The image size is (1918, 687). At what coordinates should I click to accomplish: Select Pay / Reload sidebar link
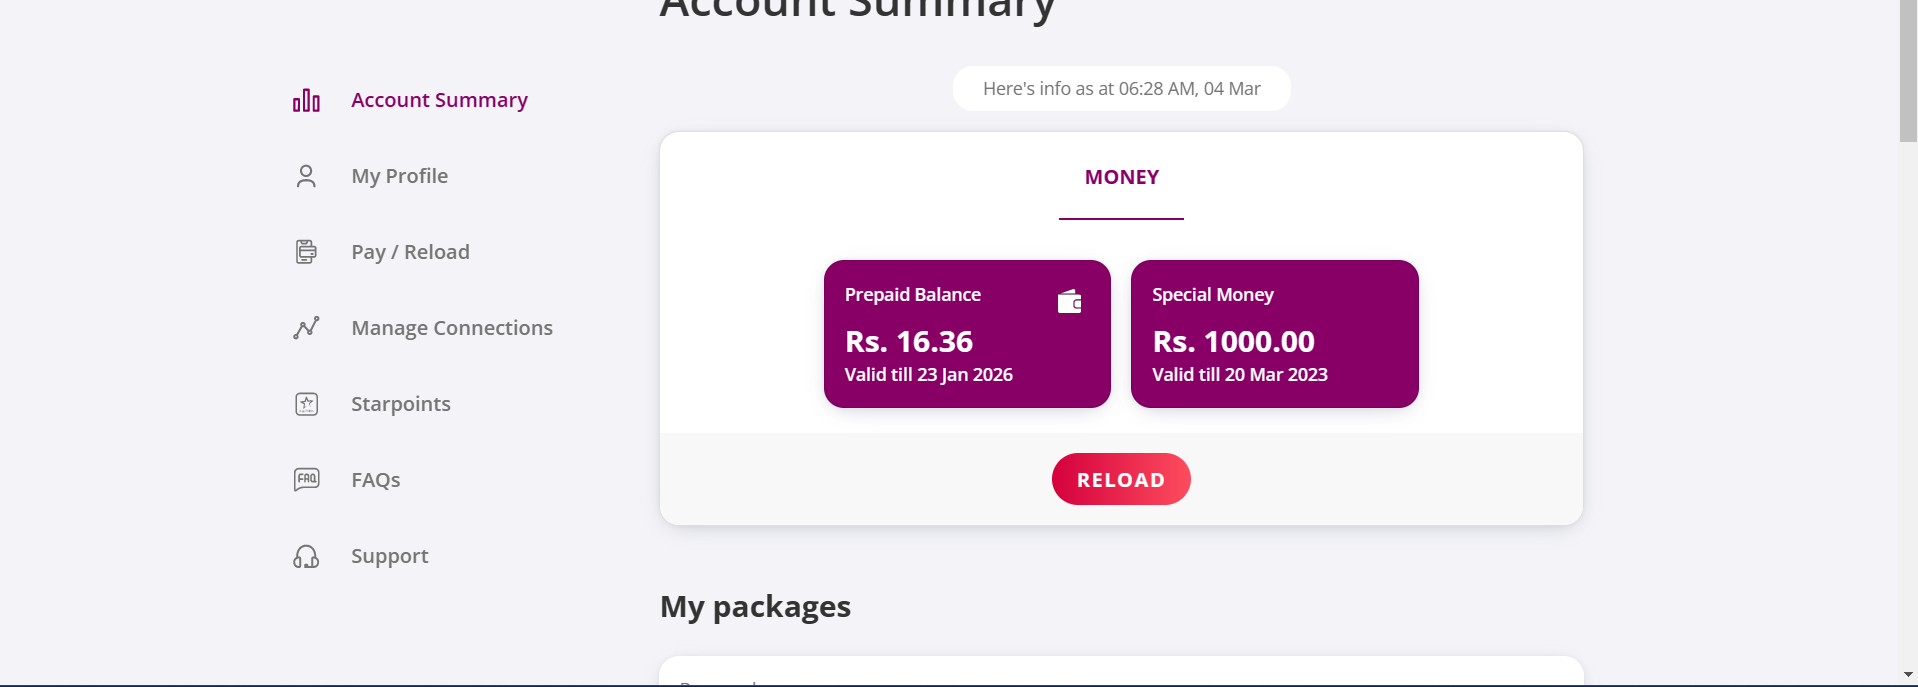tap(410, 252)
